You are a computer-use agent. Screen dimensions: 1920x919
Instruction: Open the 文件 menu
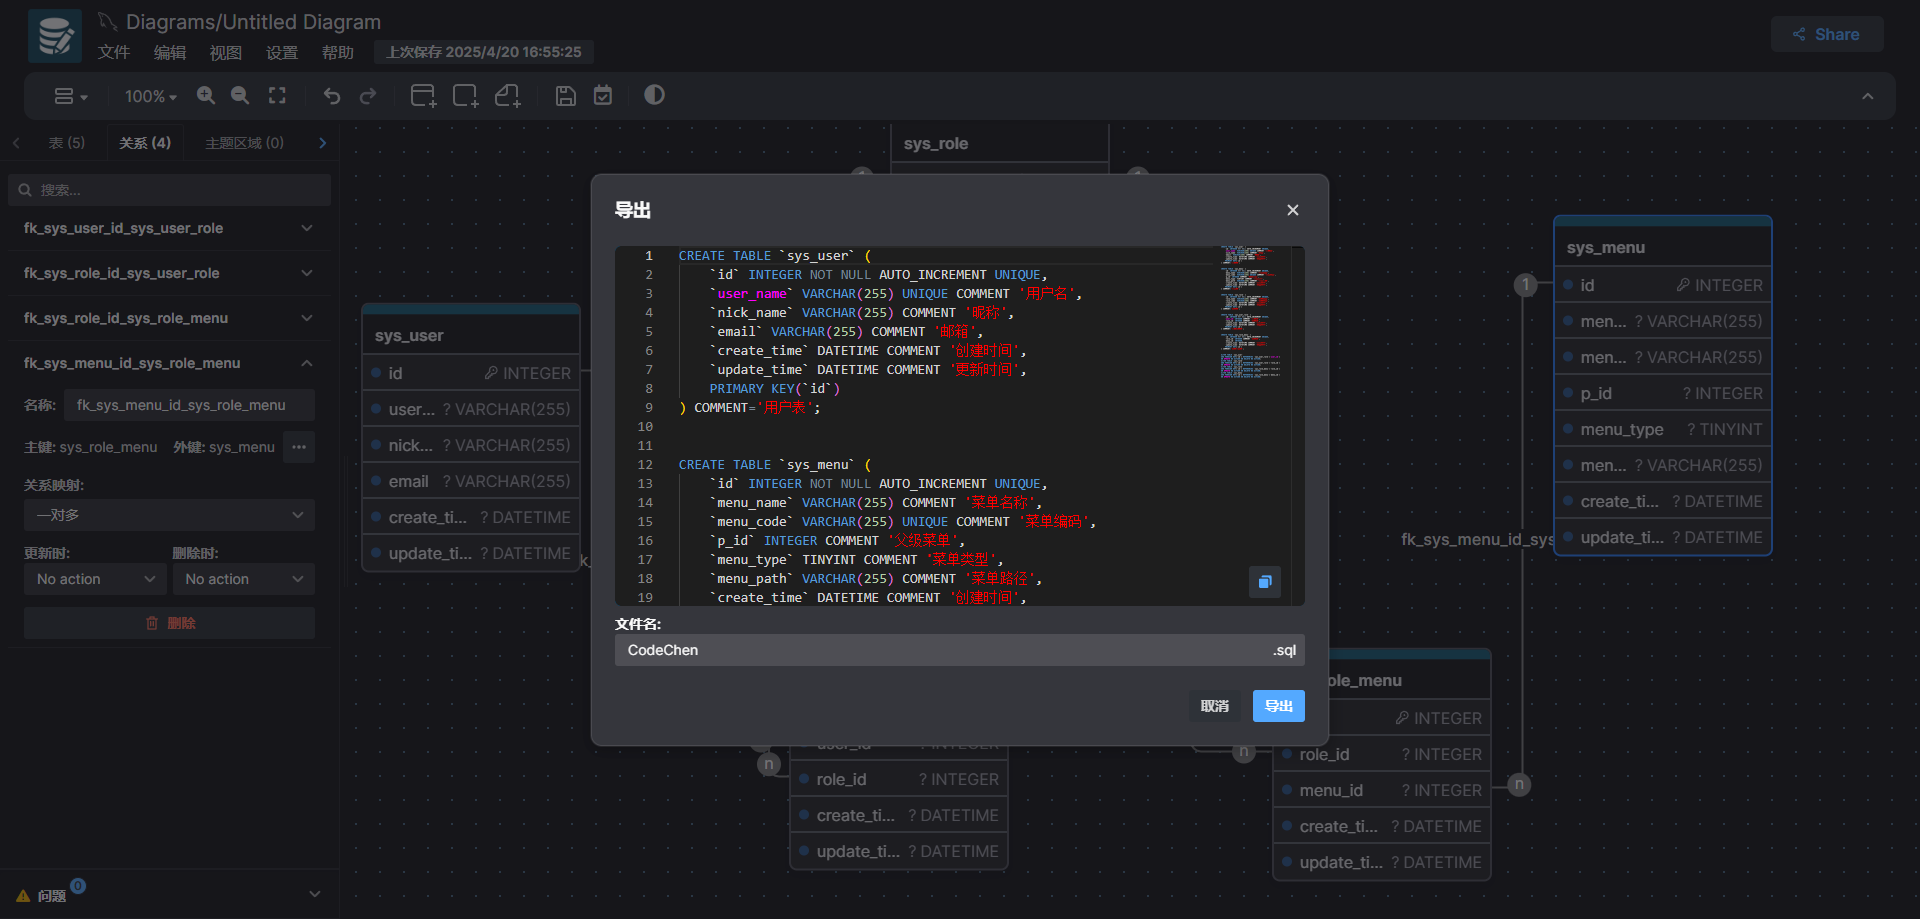point(114,52)
